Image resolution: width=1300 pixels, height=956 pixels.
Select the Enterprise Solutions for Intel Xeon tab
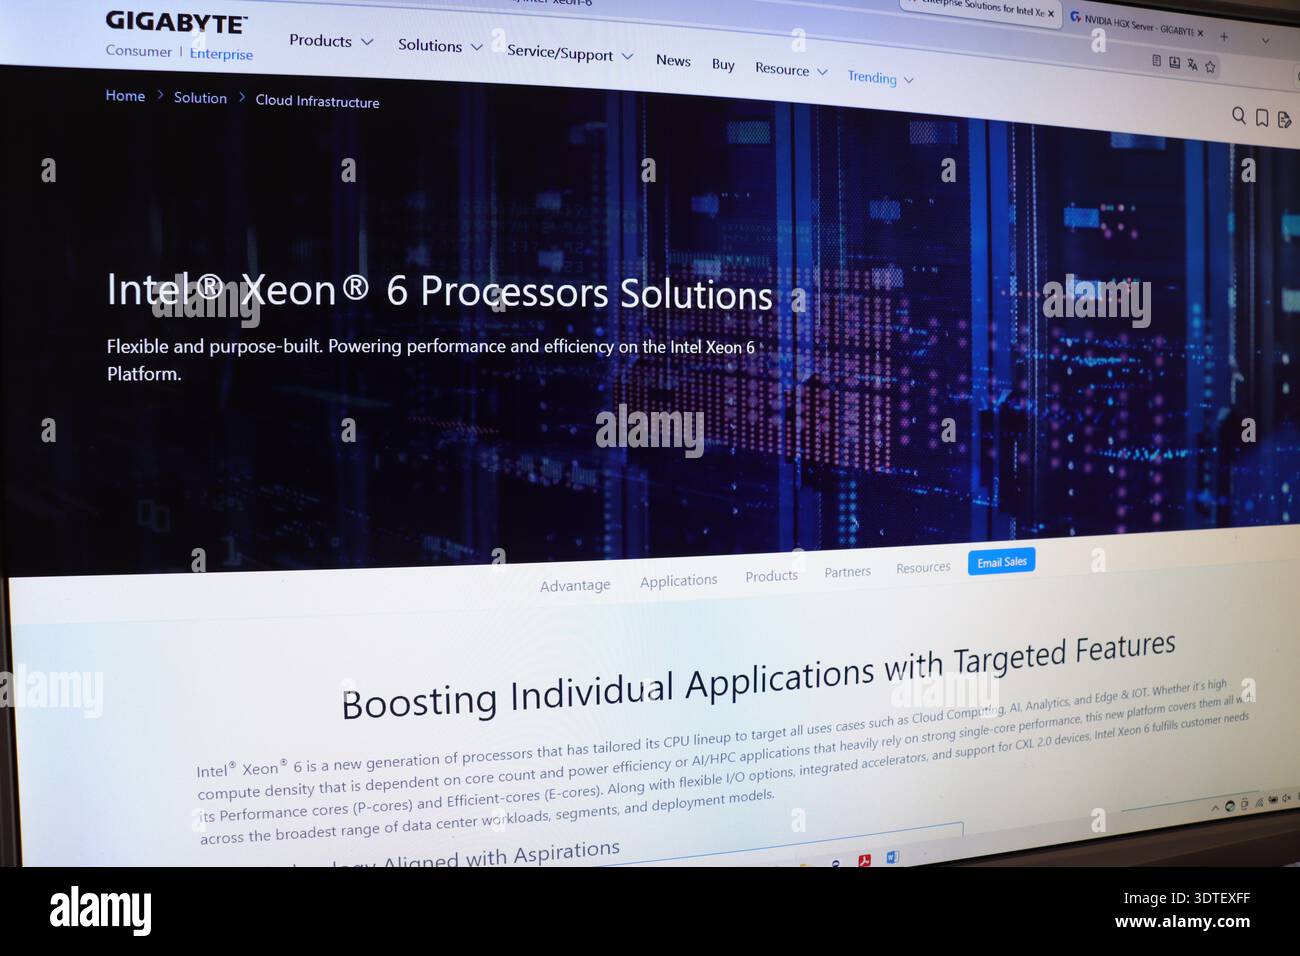[x=980, y=8]
